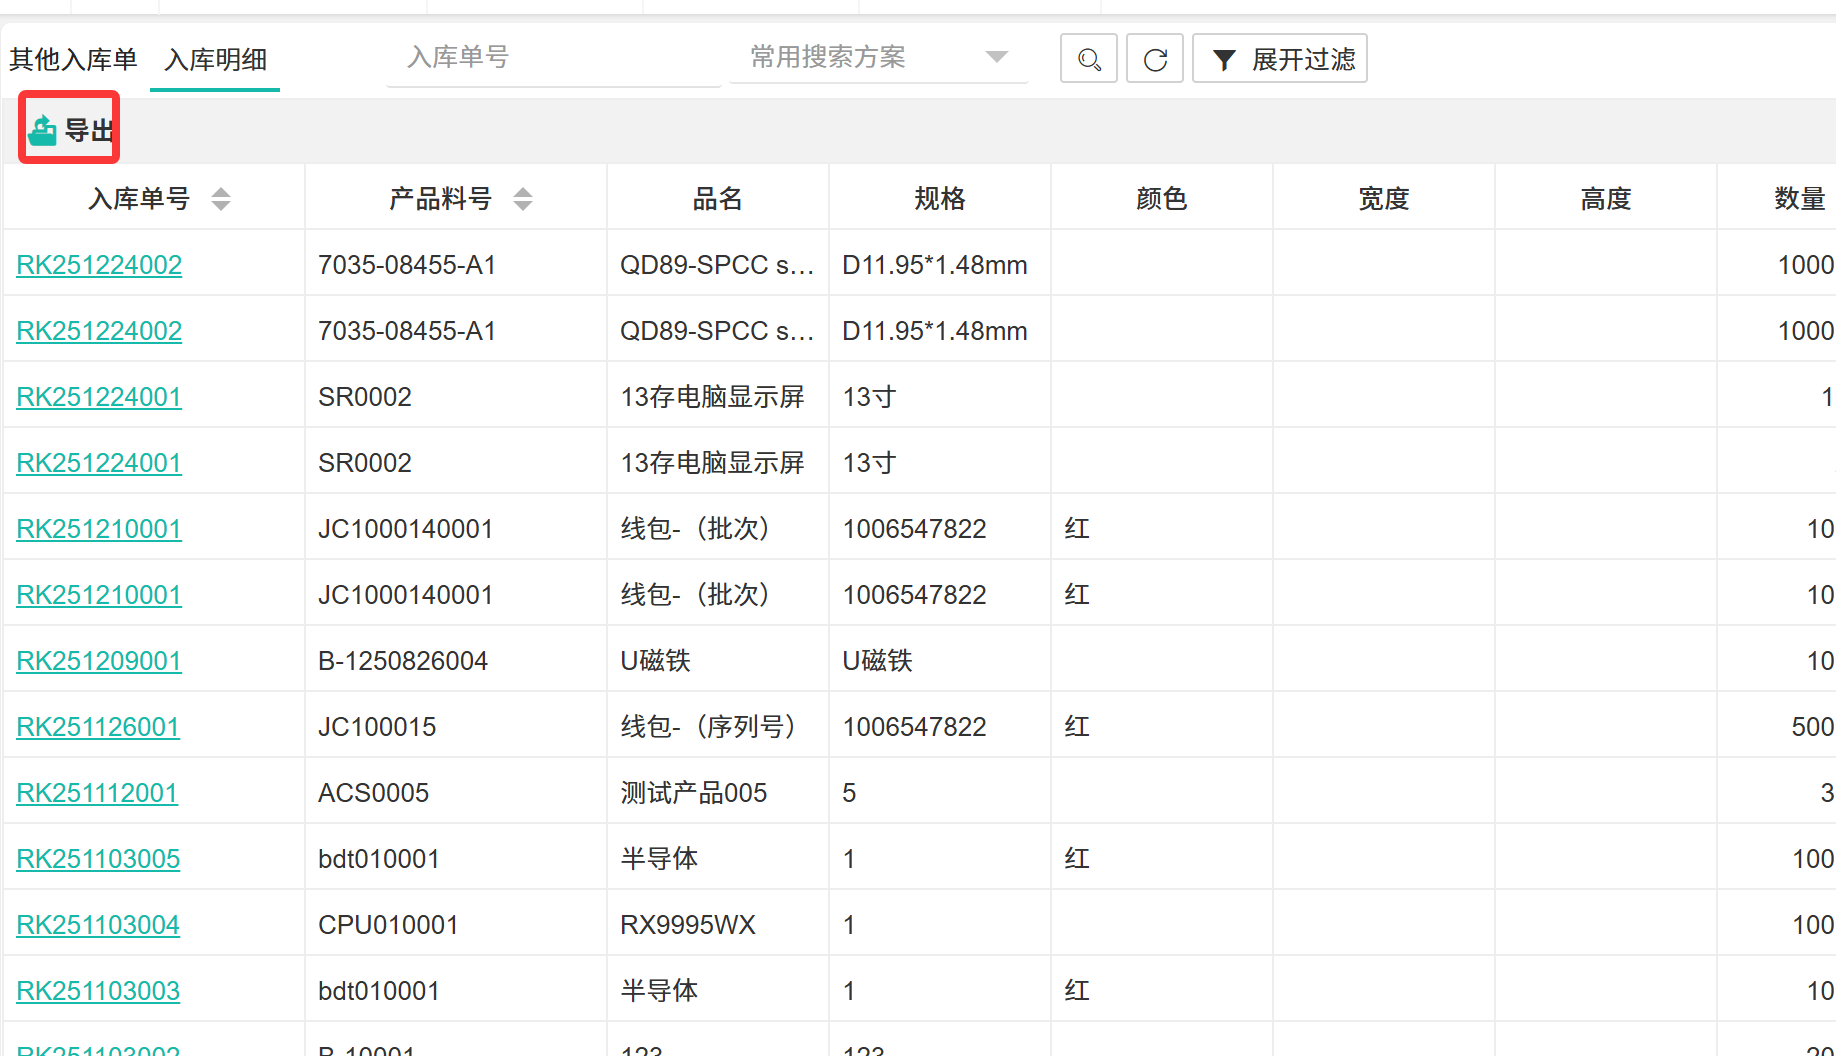Image resolution: width=1836 pixels, height=1056 pixels.
Task: Open the first RK251224001 order link
Action: pyautogui.click(x=99, y=397)
